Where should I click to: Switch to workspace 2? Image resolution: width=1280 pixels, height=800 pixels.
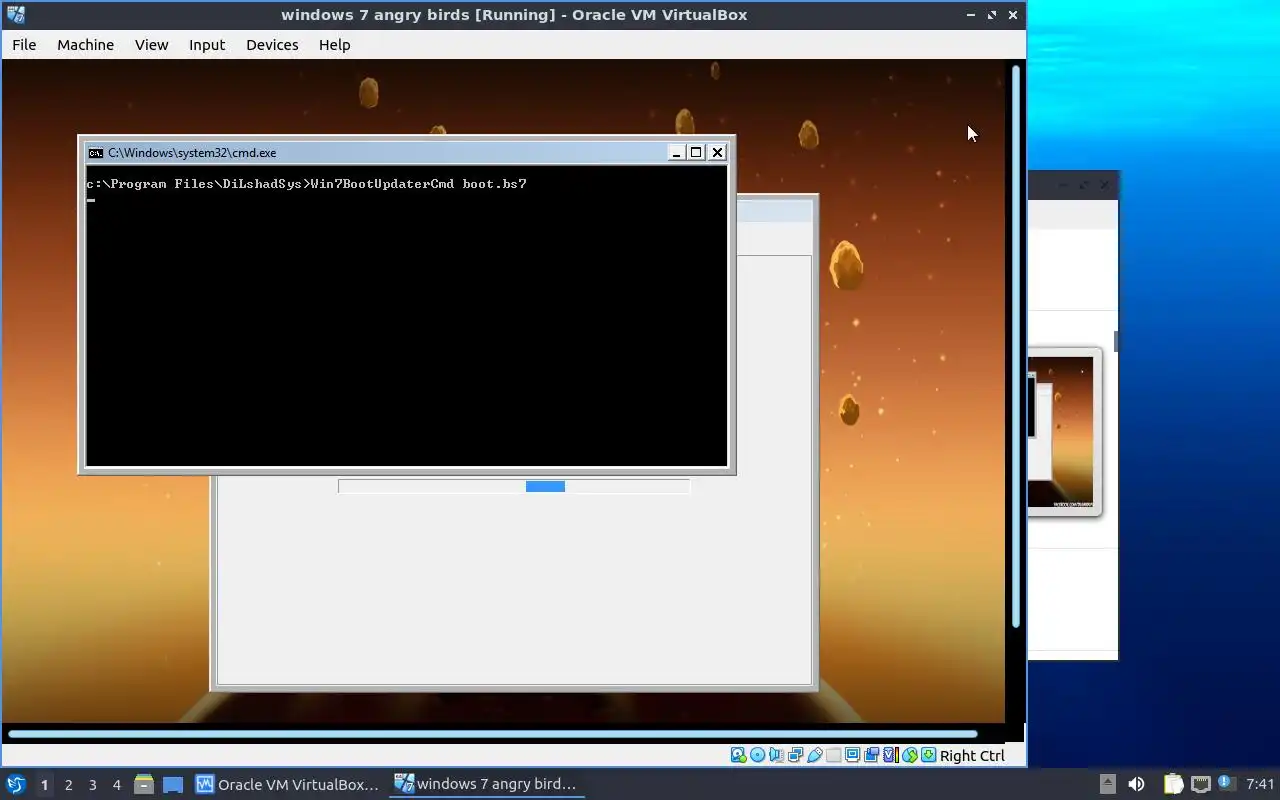point(68,785)
